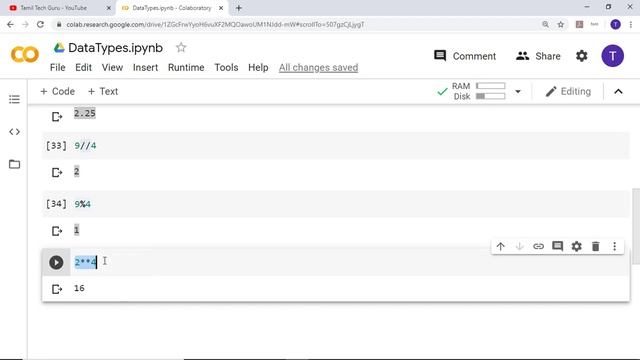Go back in browser

11,24
